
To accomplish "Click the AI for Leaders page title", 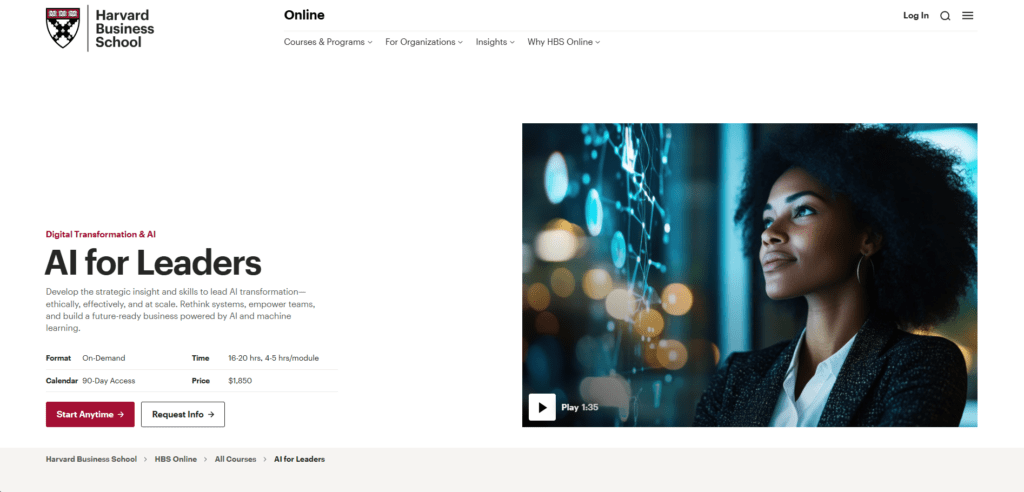I will pos(153,263).
